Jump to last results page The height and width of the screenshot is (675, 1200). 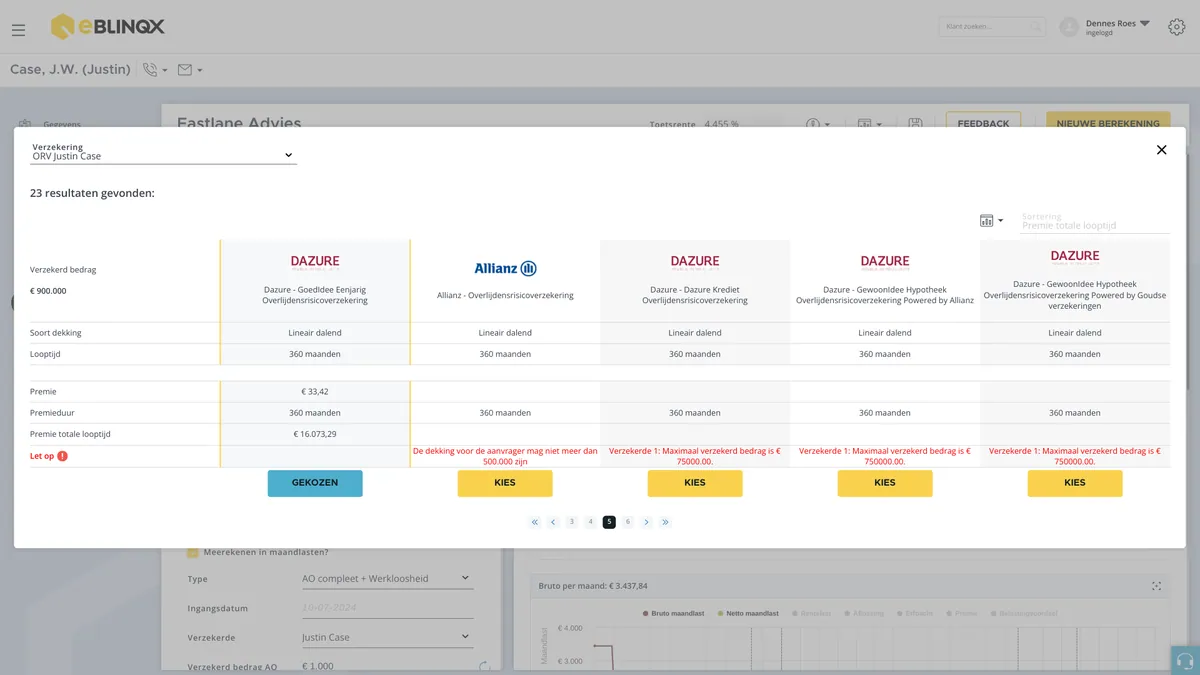coord(665,522)
